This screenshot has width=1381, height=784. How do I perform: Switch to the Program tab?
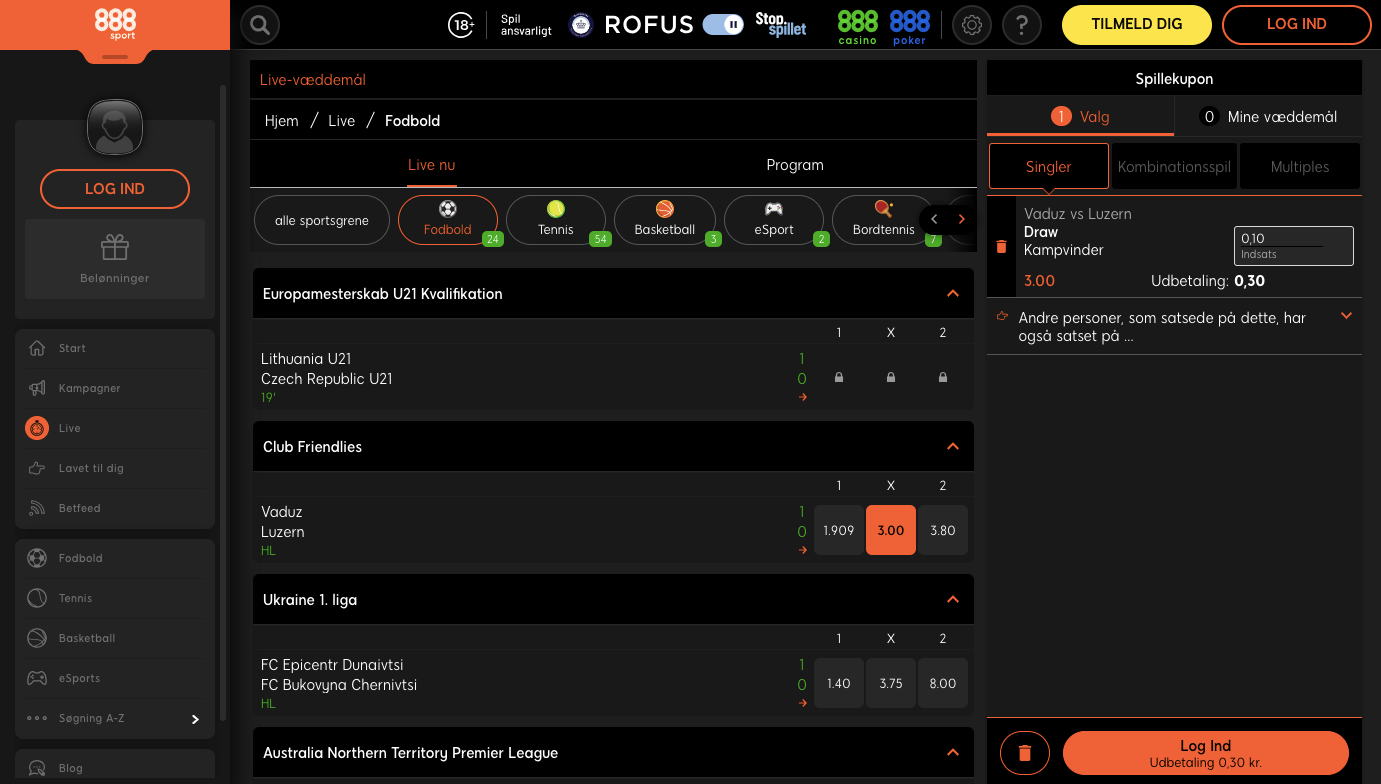pos(795,165)
